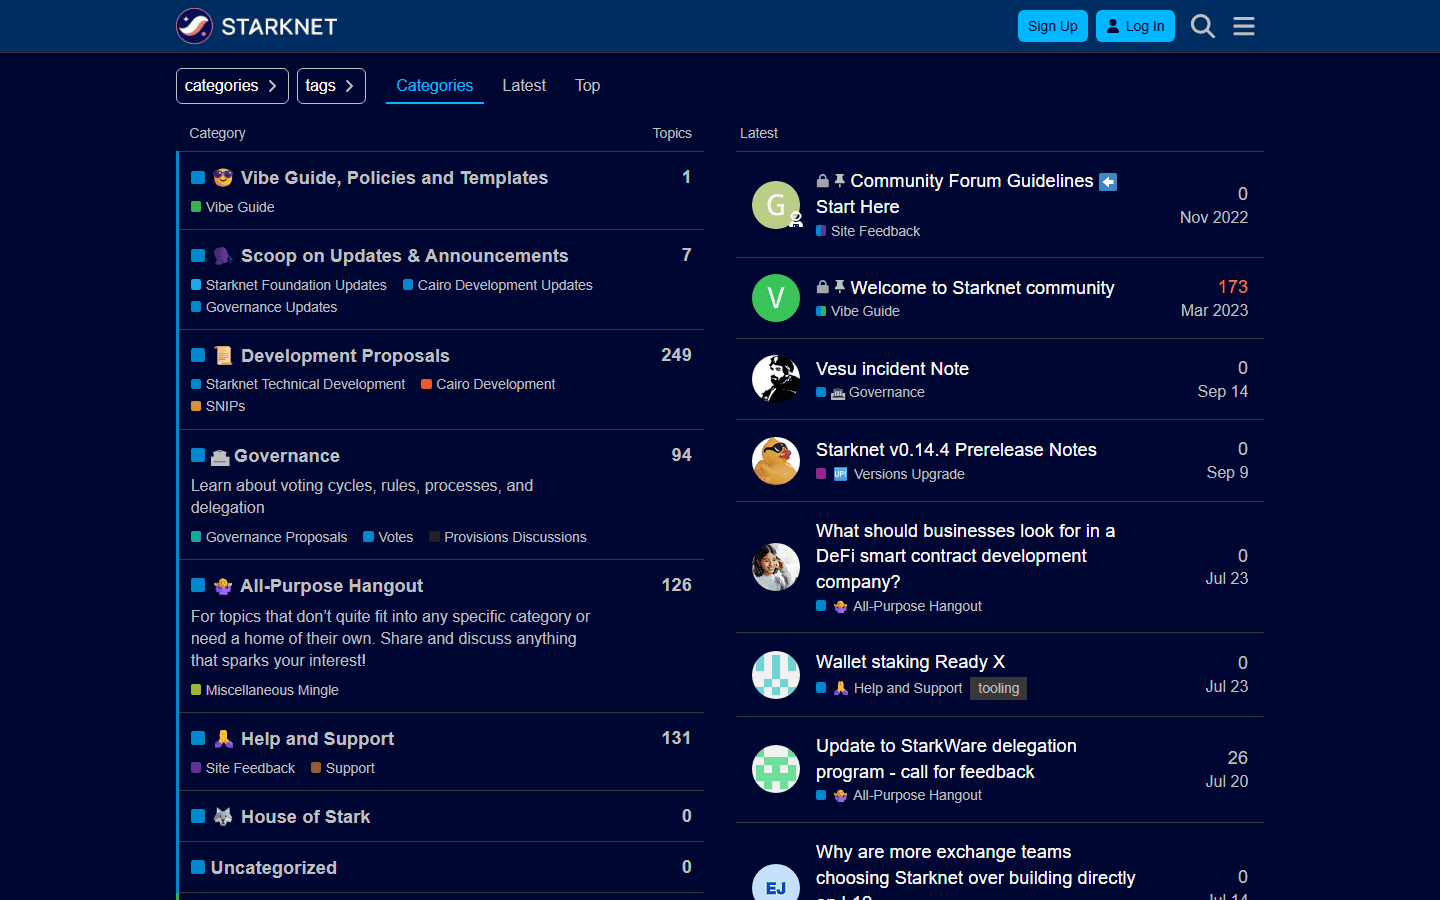The image size is (1440, 900).
Task: Switch to the Categories tab
Action: coord(435,86)
